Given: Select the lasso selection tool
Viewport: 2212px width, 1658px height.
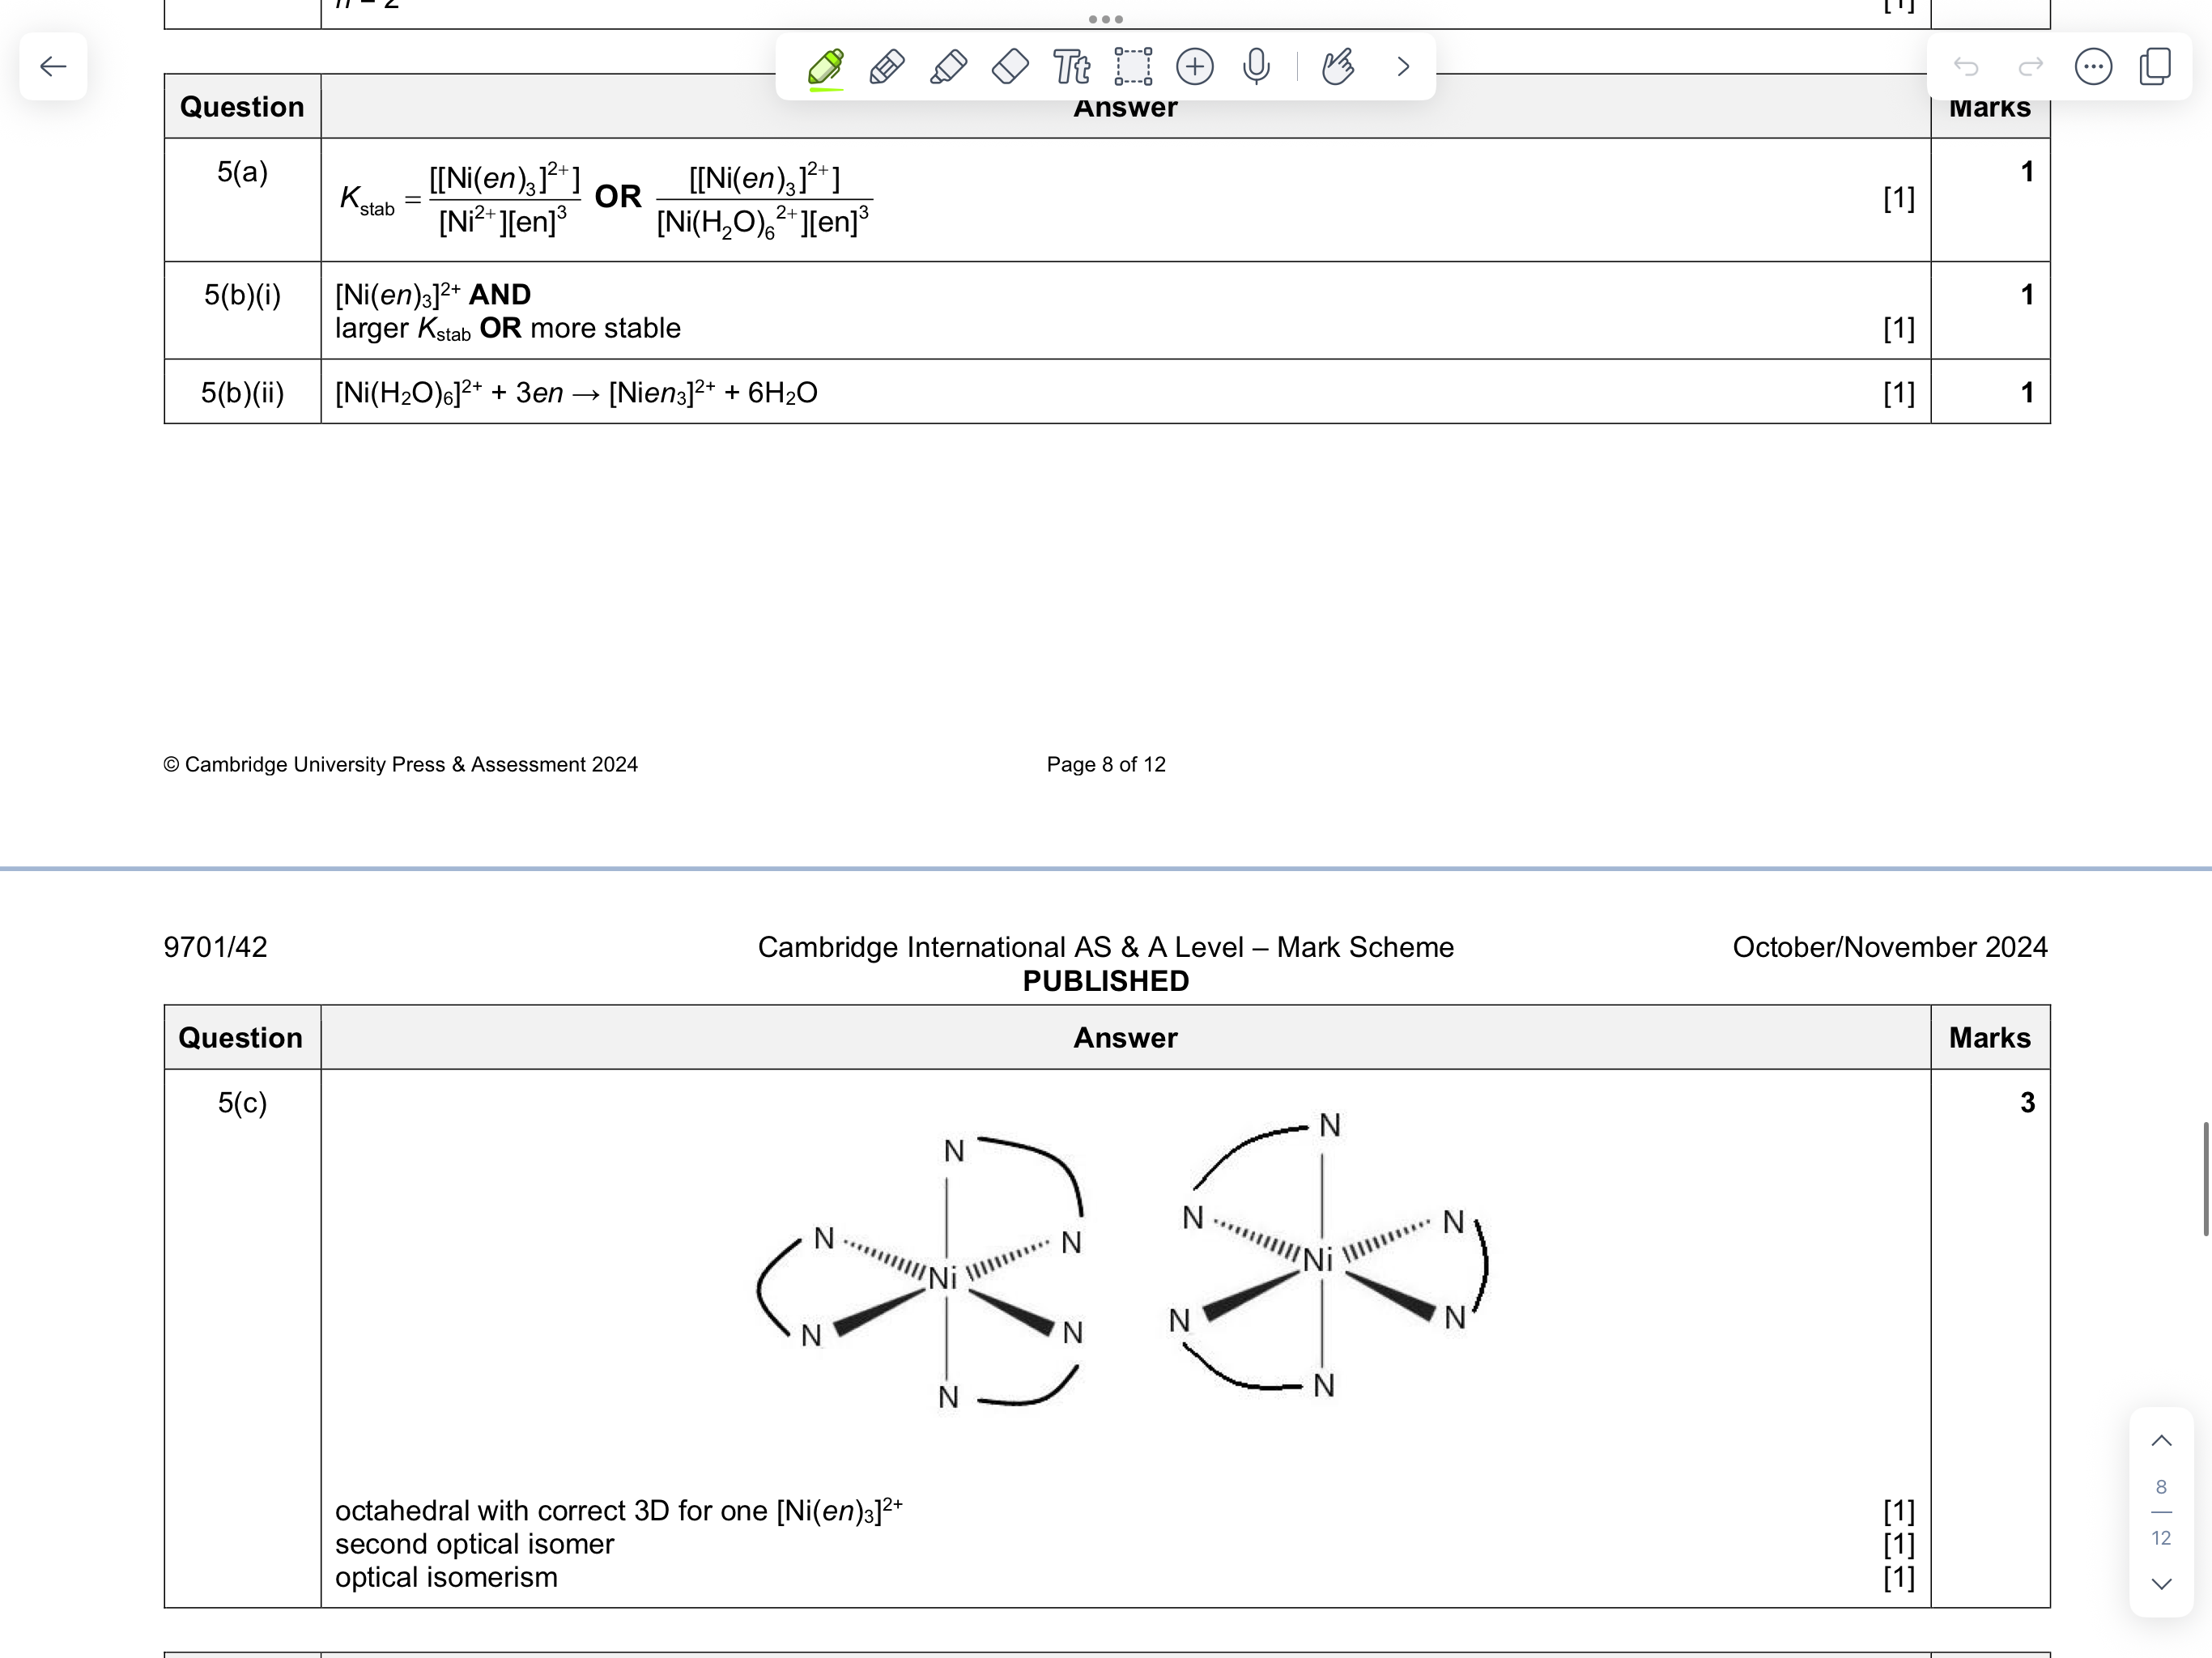Looking at the screenshot, I should click(1133, 67).
